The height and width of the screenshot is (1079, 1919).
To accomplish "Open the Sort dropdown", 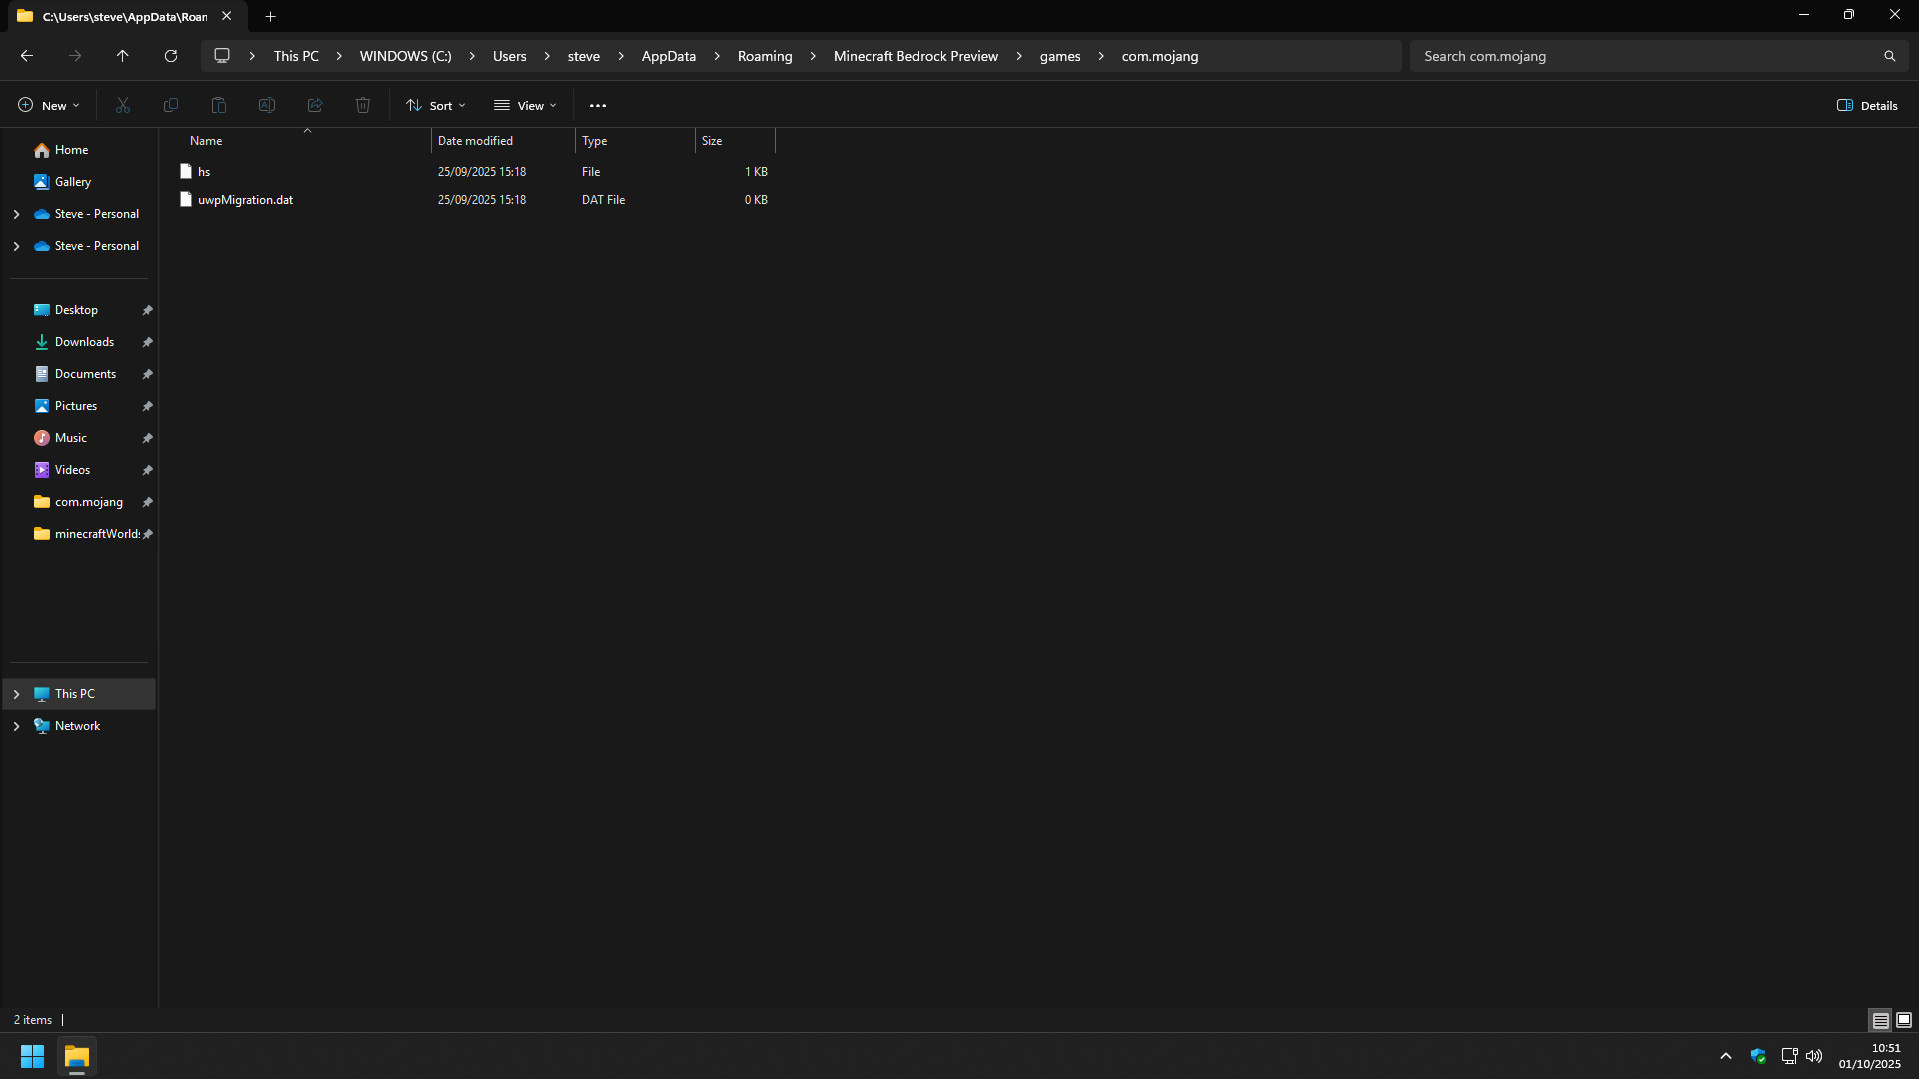I will coord(436,105).
